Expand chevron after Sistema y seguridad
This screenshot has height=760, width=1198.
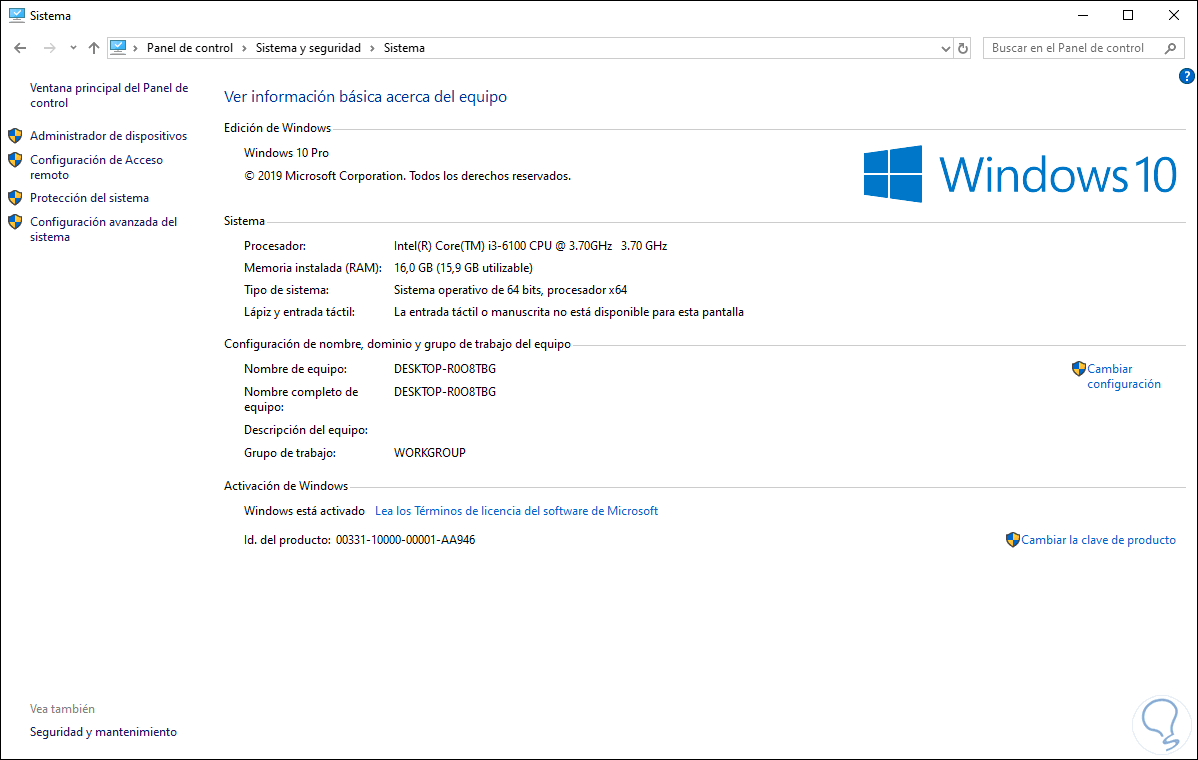point(373,48)
